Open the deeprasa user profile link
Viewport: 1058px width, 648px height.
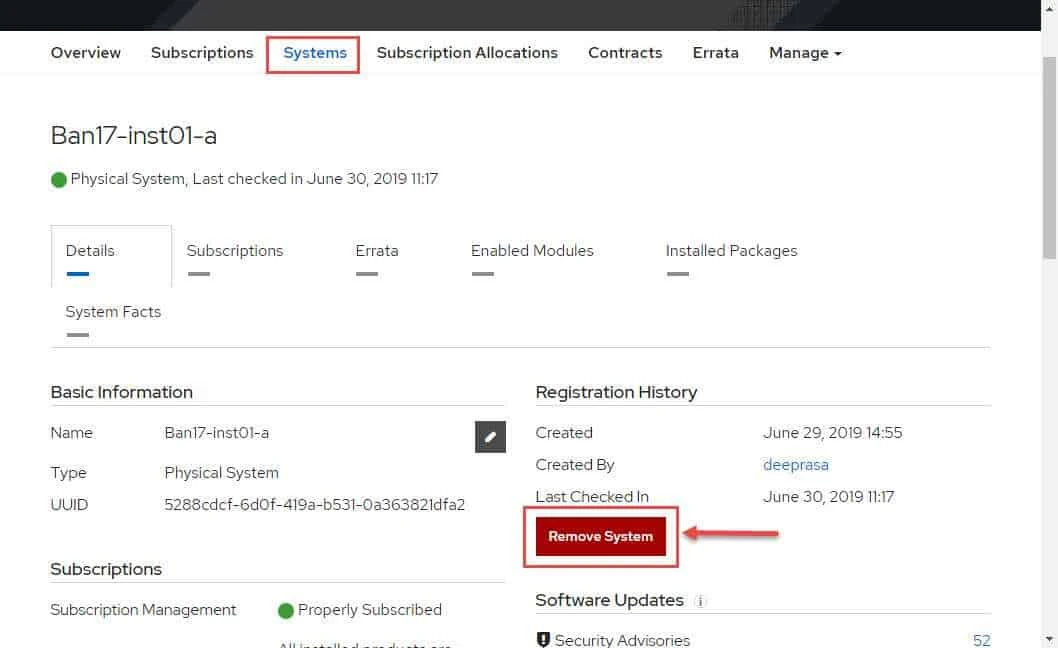pyautogui.click(x=796, y=464)
